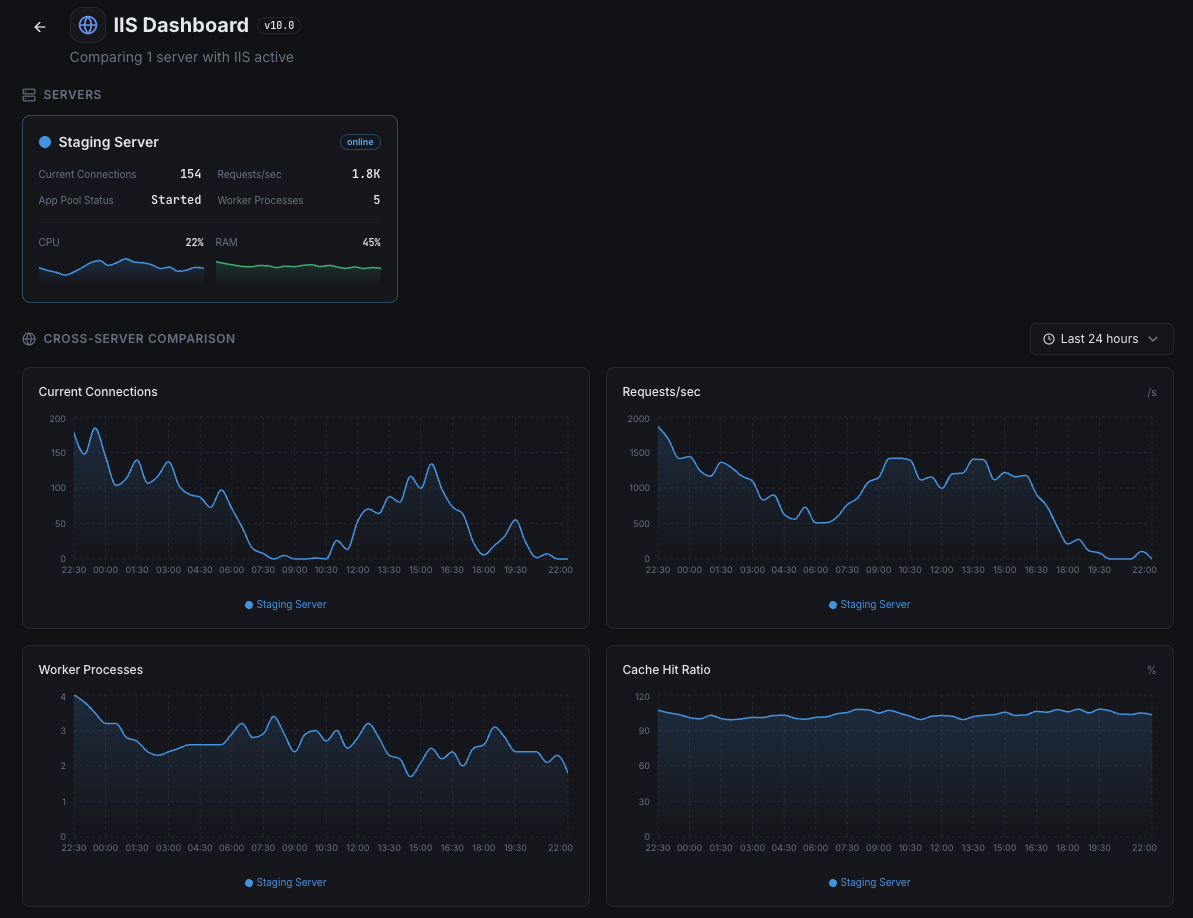Open the Last 24 hours time range dropdown
Image resolution: width=1193 pixels, height=918 pixels.
tap(1100, 339)
